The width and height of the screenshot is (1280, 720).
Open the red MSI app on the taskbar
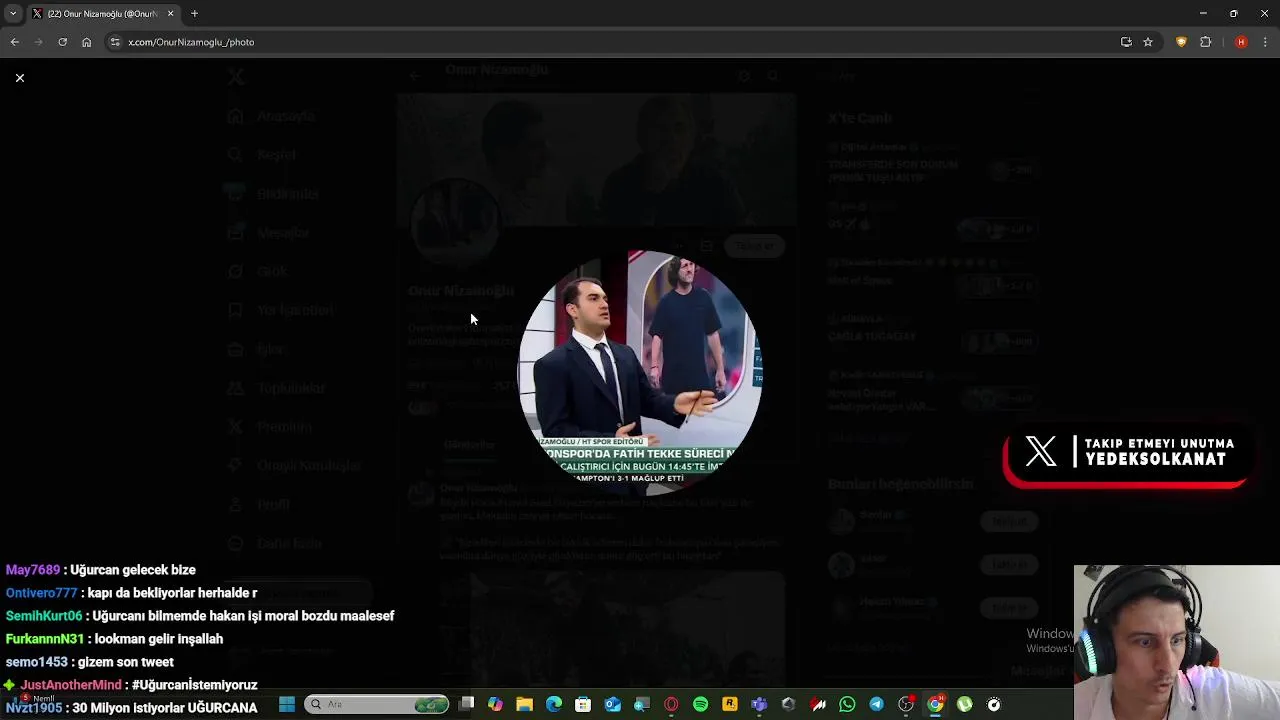tap(818, 704)
